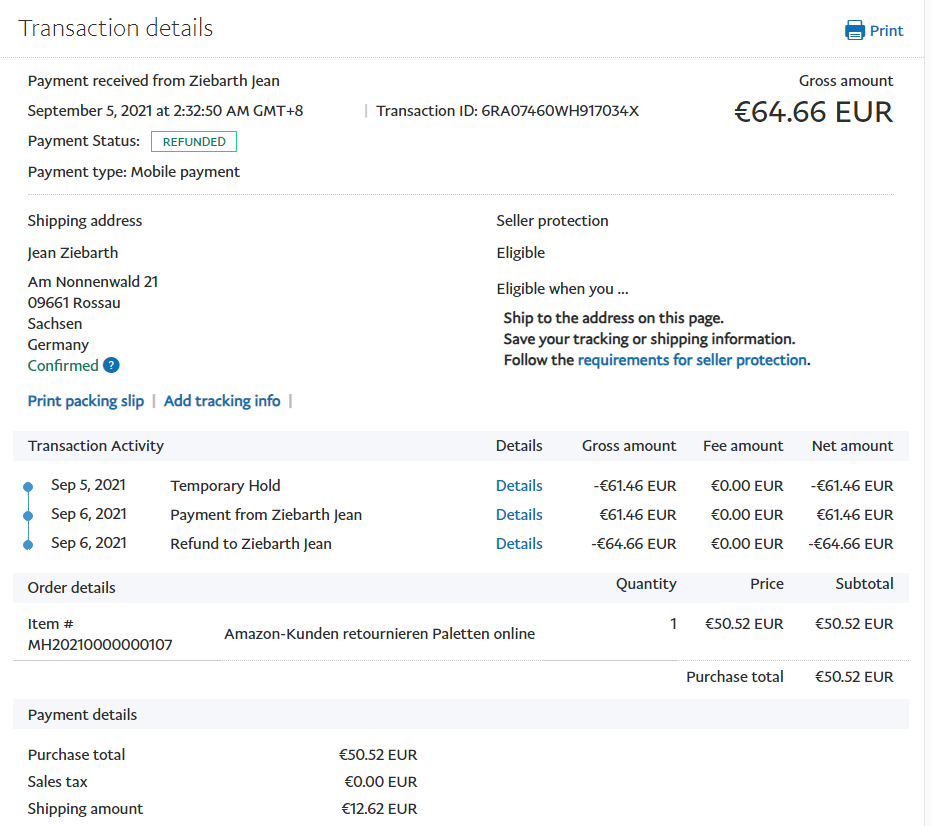Click the timeline dot for Payment from Ziebarth Jean
The height and width of the screenshot is (826, 931).
[x=28, y=516]
